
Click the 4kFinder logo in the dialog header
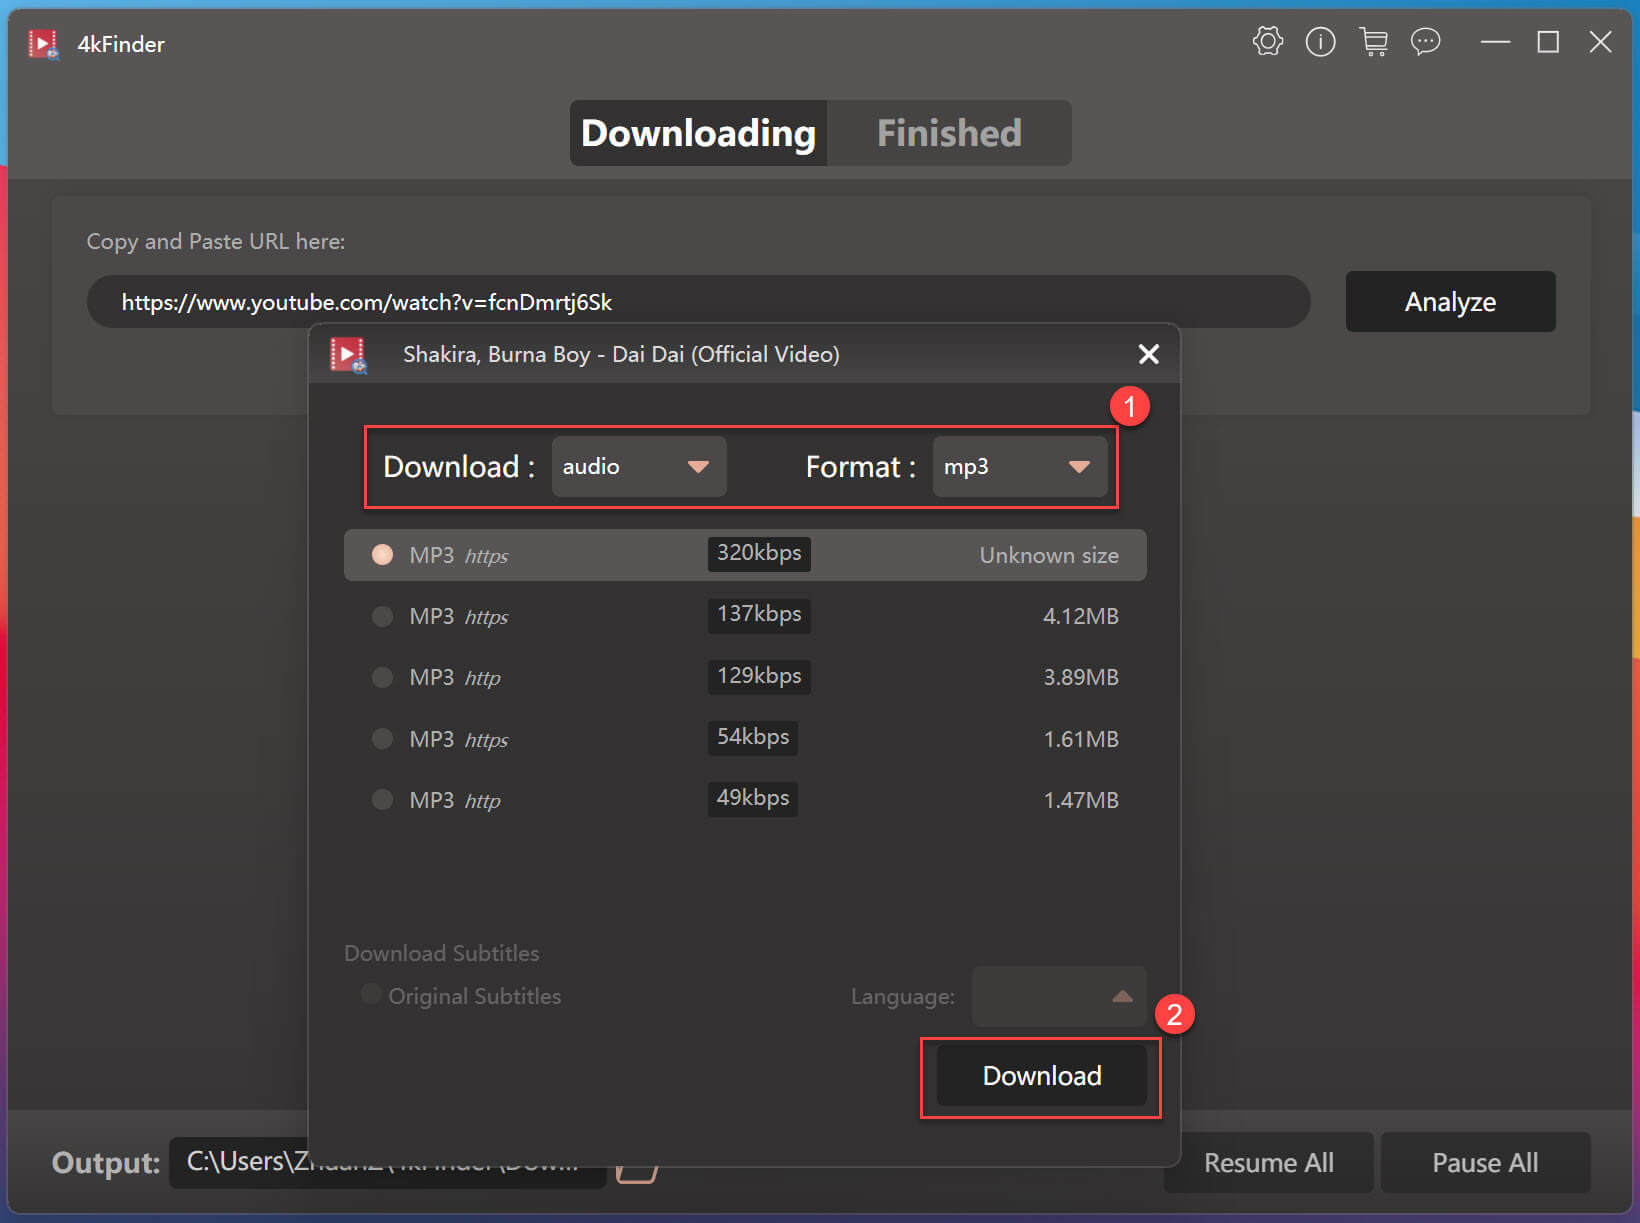(349, 355)
